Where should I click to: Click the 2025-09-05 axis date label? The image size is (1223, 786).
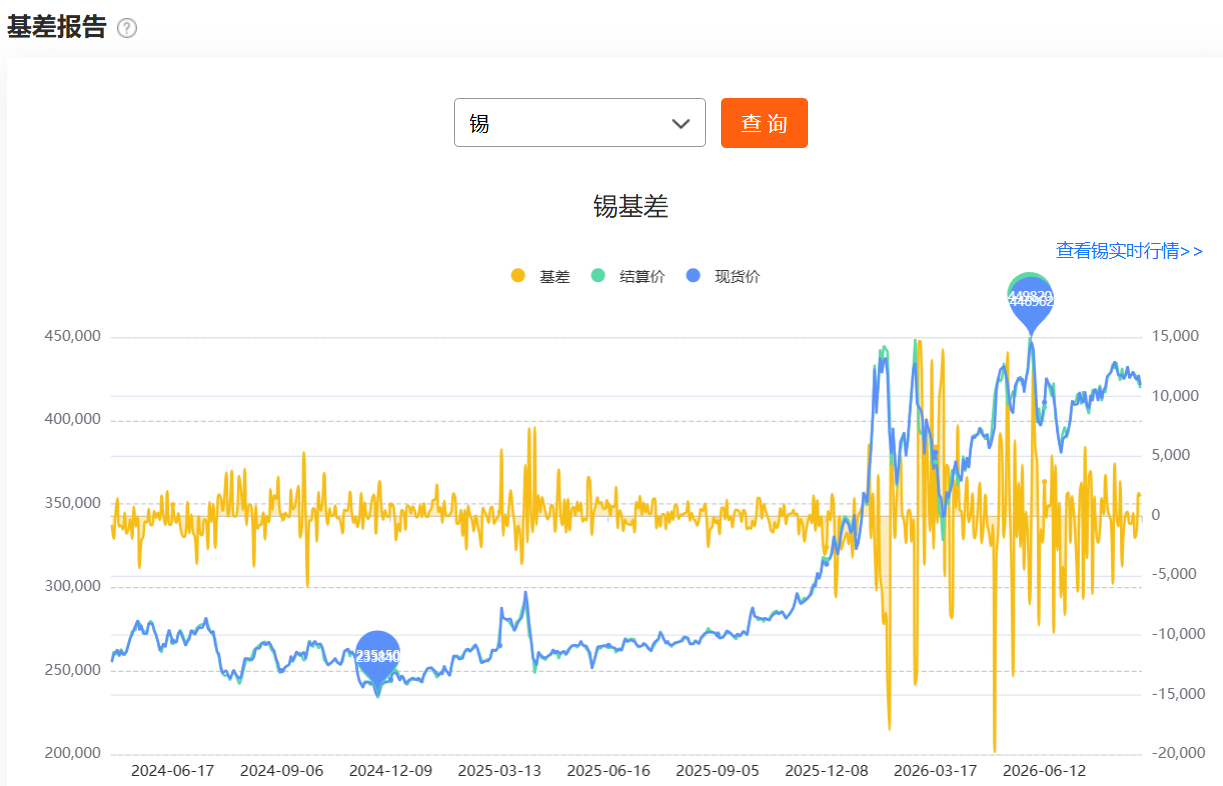[x=718, y=771]
